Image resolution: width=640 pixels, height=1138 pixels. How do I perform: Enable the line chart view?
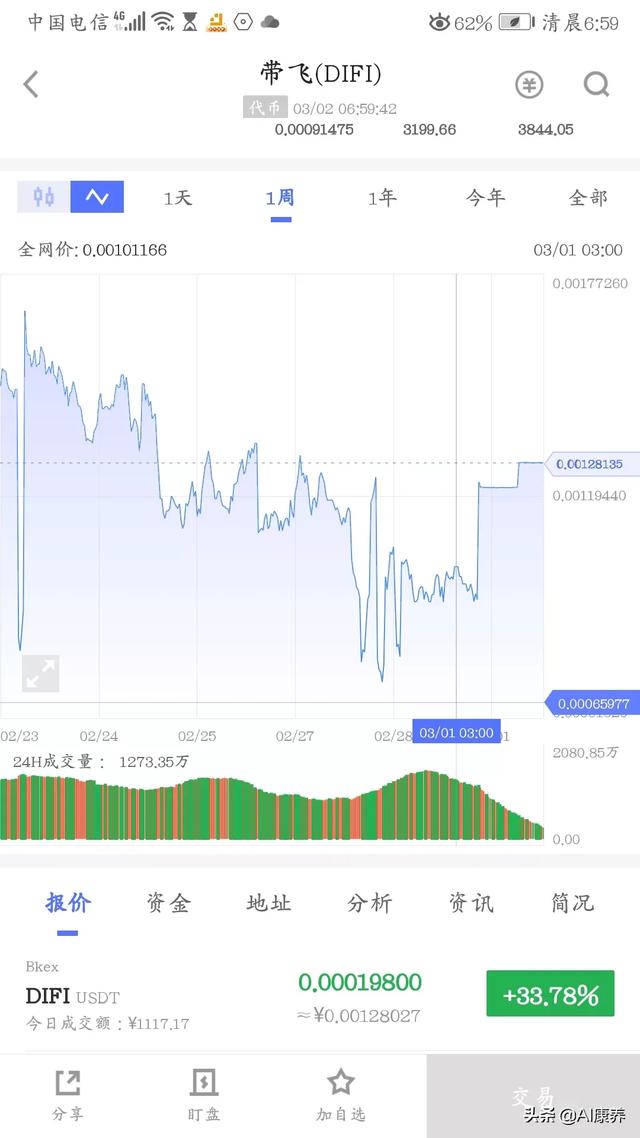[x=97, y=197]
